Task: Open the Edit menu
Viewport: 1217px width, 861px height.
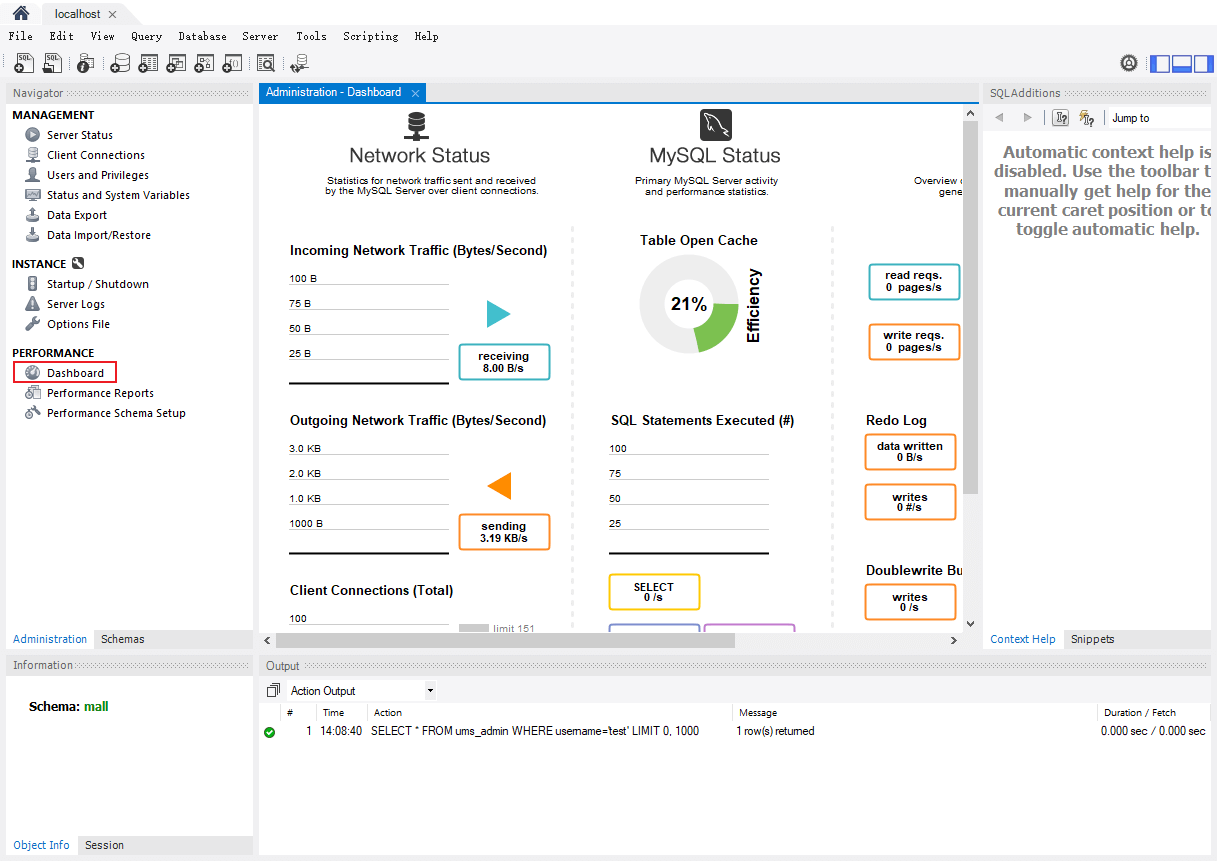Action: point(61,36)
